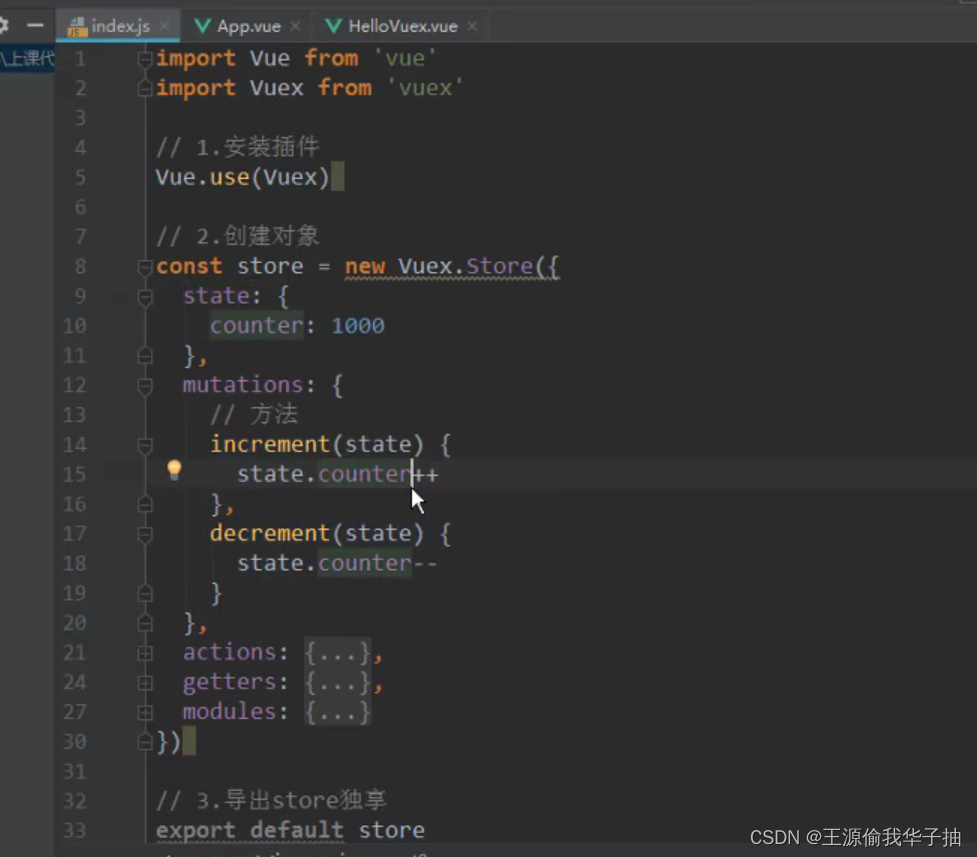
Task: Click the Vue file icon on HelloVuex.vue tab
Action: (x=334, y=26)
